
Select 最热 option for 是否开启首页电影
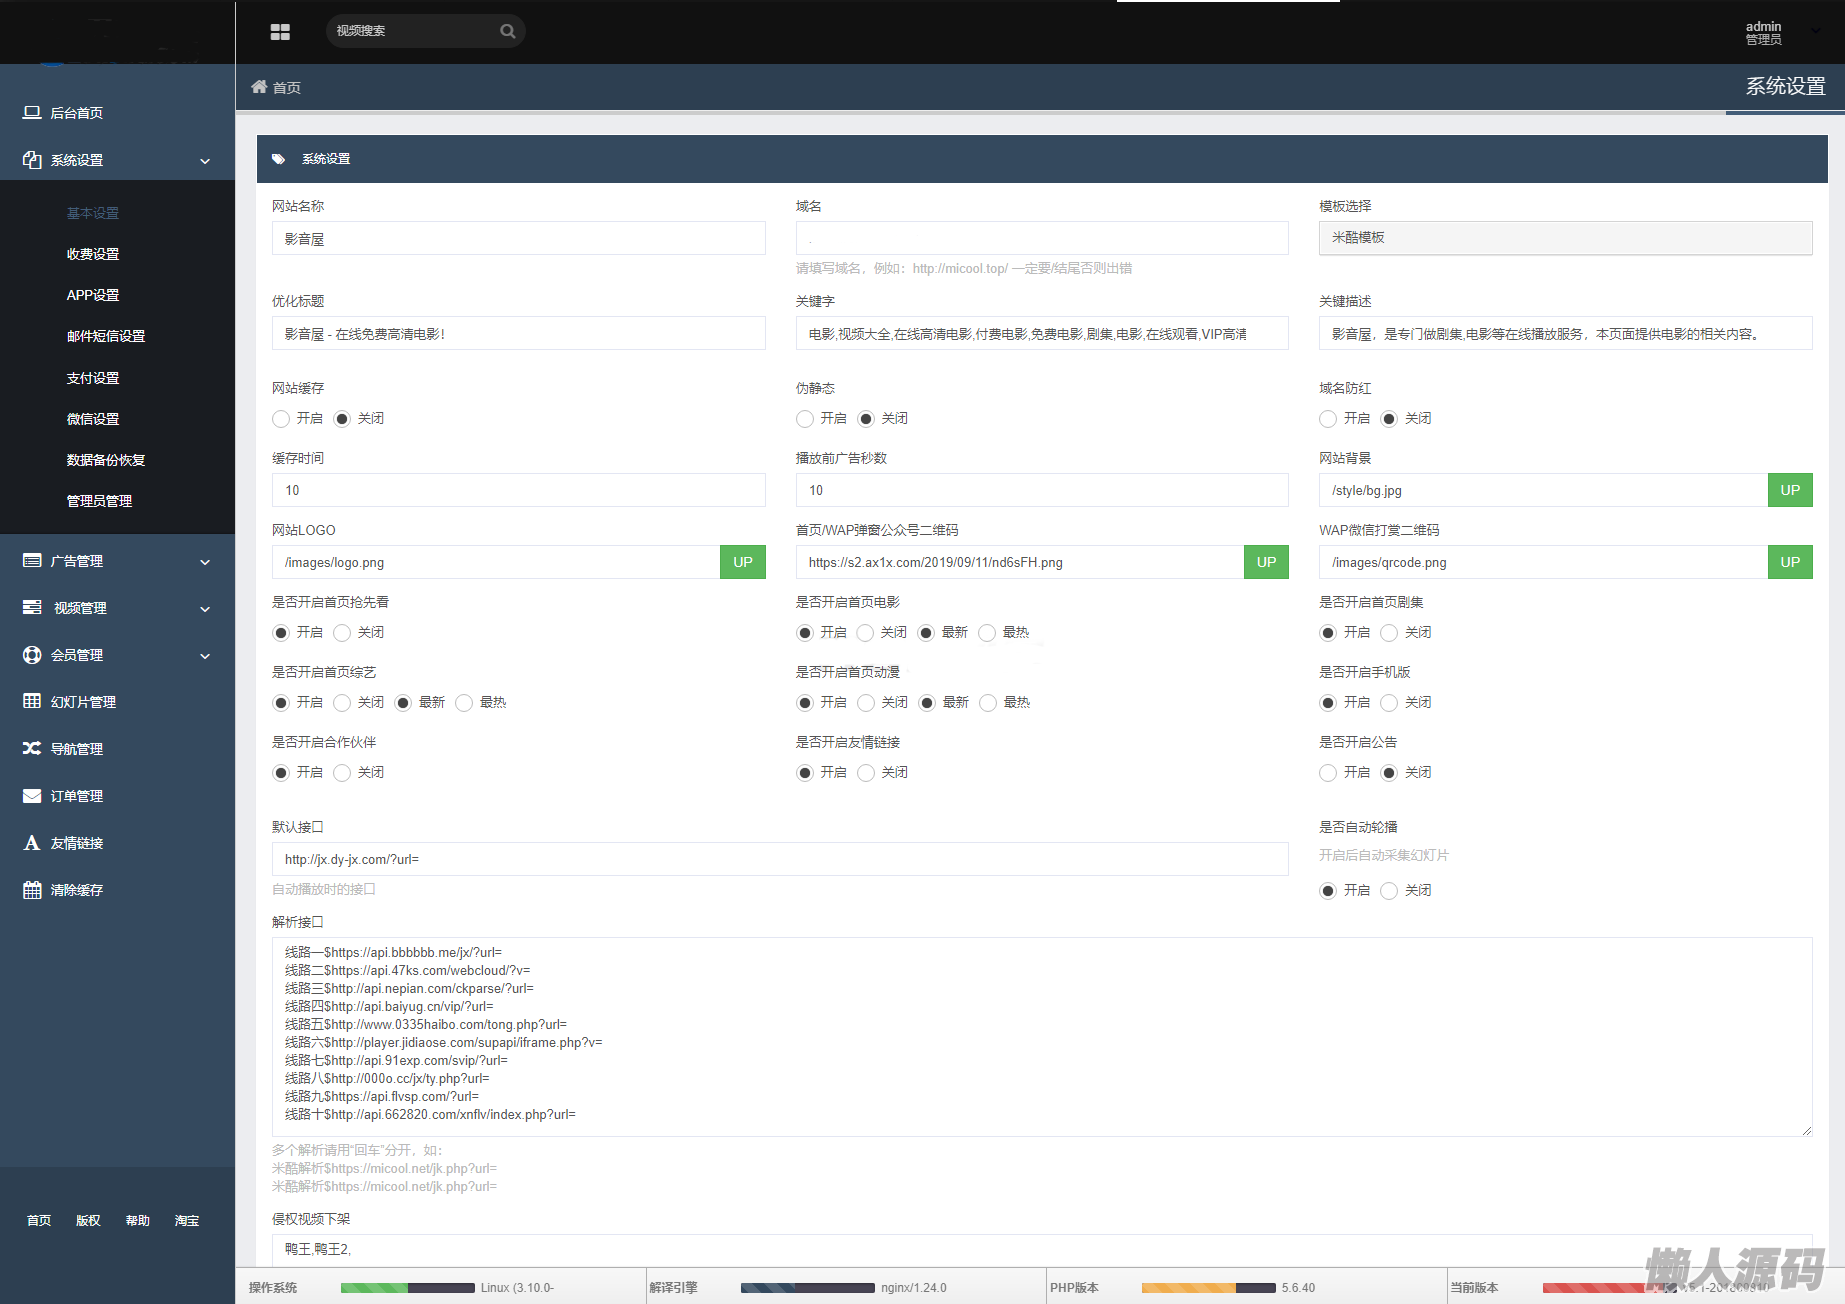pos(987,633)
